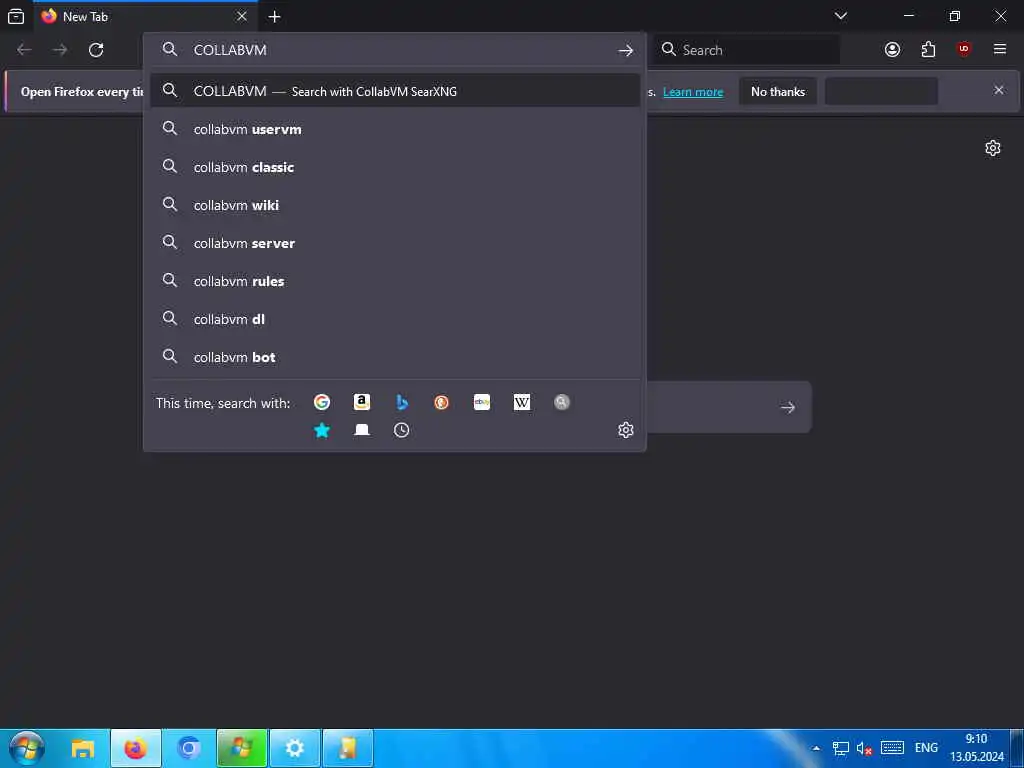The image size is (1024, 768).
Task: Open Firefox application hamburger menu
Action: coord(1000,50)
